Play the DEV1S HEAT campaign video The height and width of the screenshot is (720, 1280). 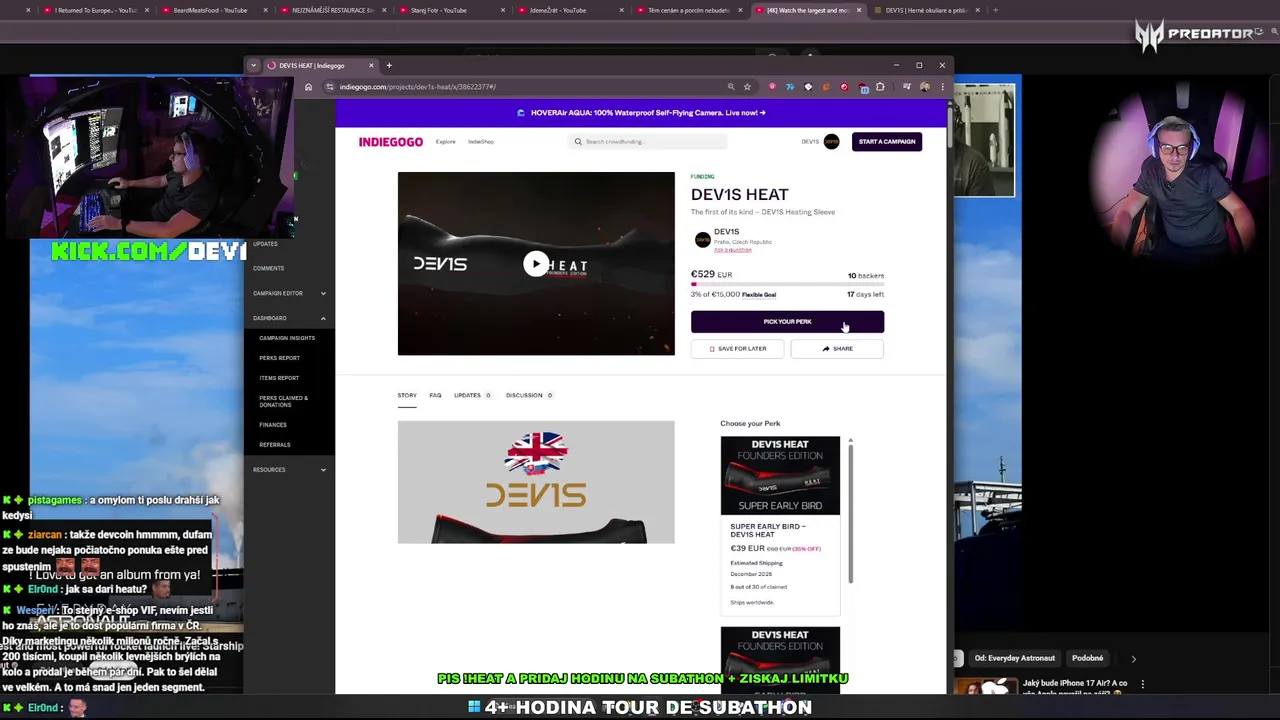point(536,264)
